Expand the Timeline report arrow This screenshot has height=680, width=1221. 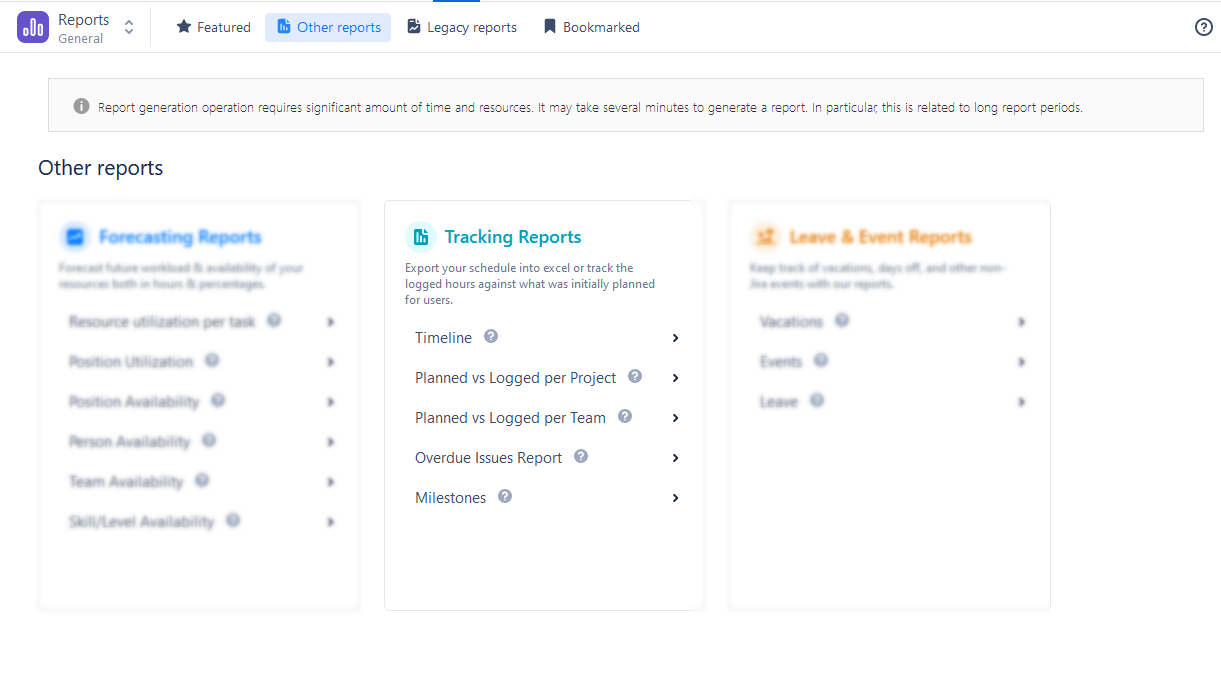675,338
